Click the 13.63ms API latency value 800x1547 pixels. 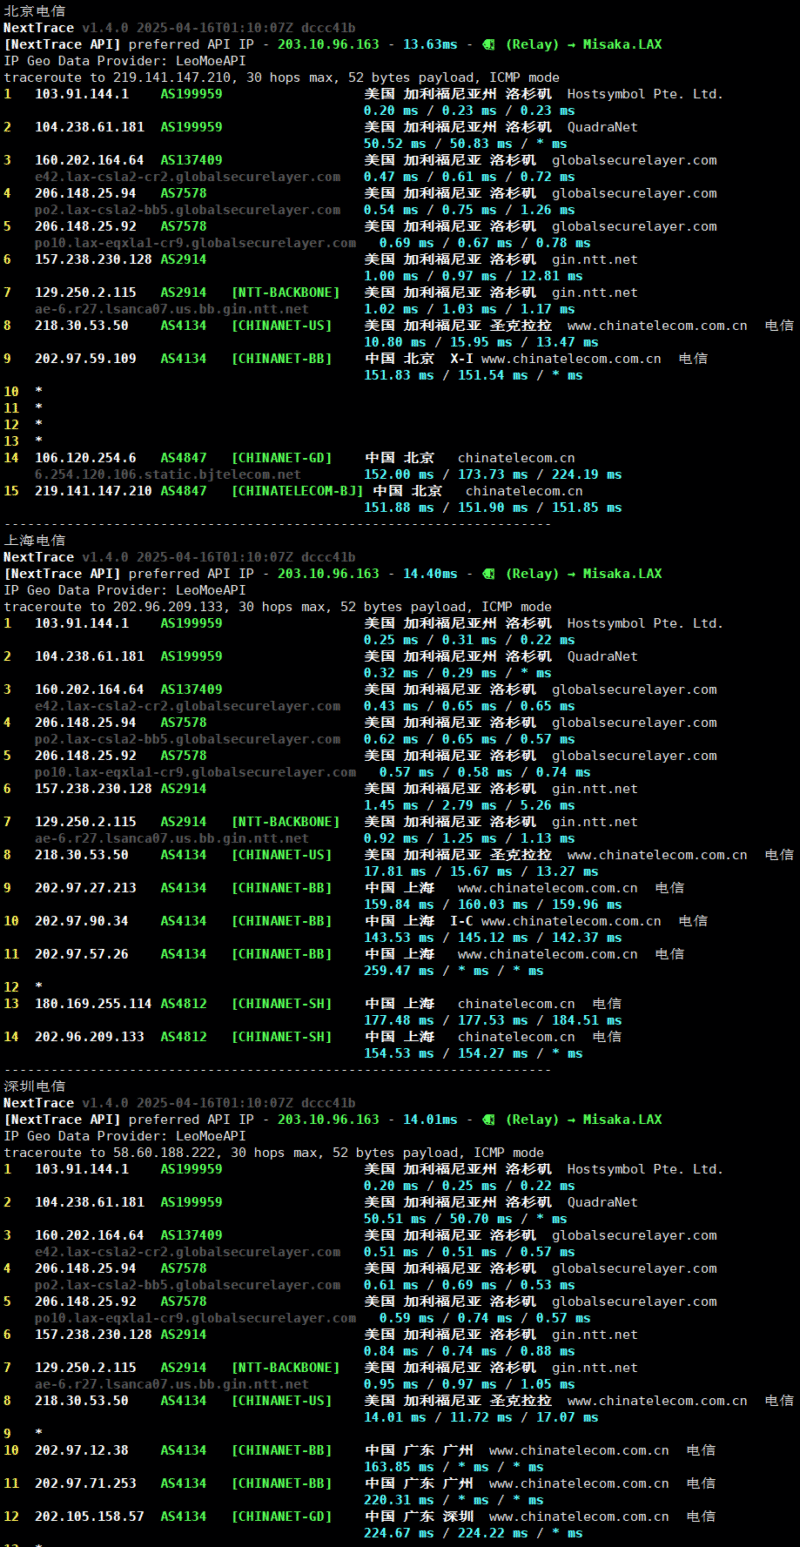[x=430, y=44]
